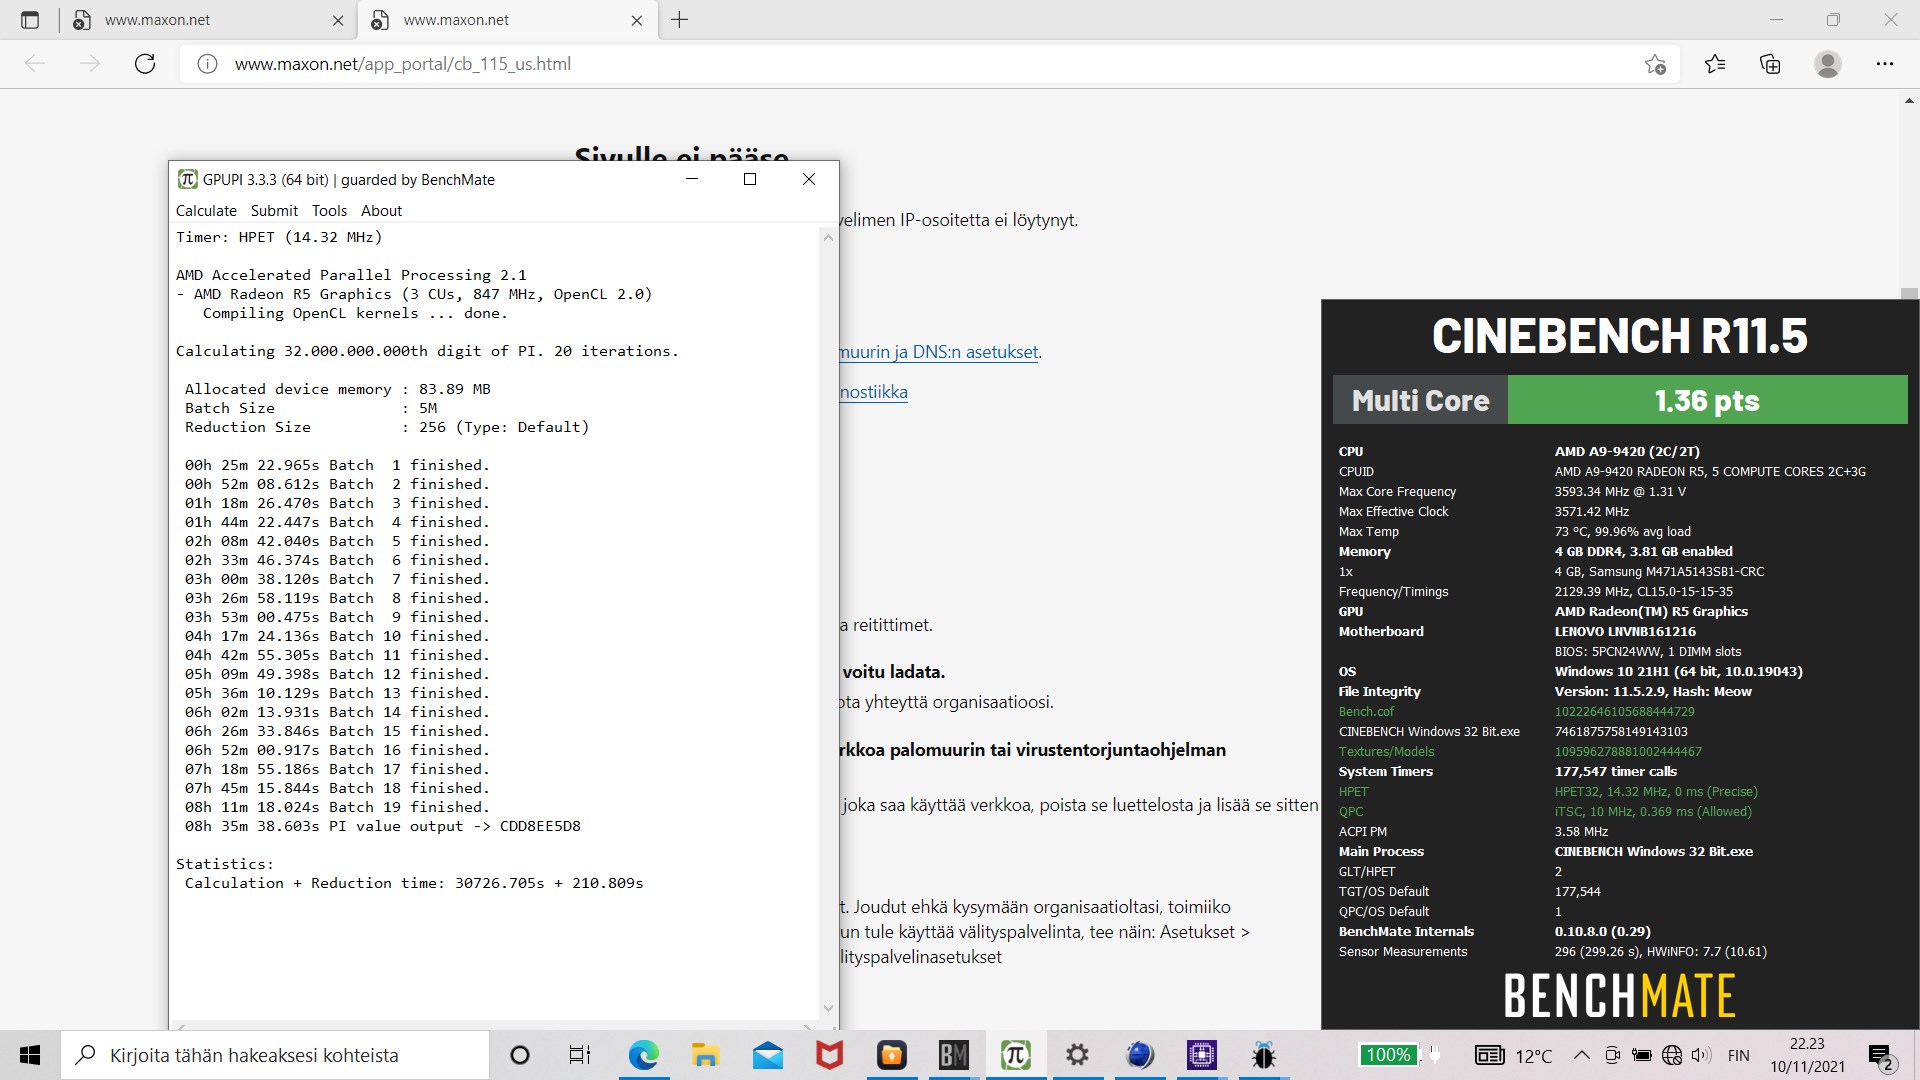Close the GPUPI window

809,179
